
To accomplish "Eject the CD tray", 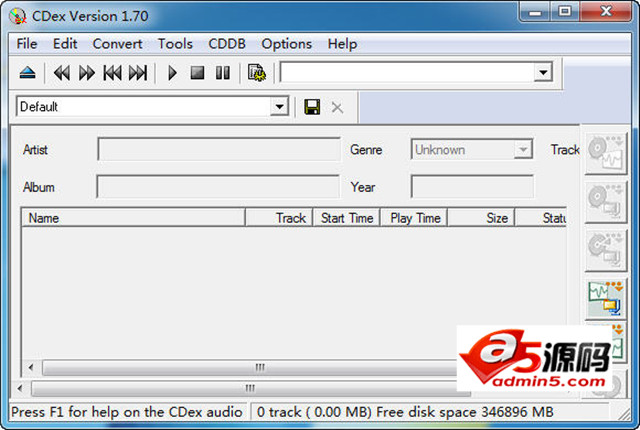I will coord(28,73).
